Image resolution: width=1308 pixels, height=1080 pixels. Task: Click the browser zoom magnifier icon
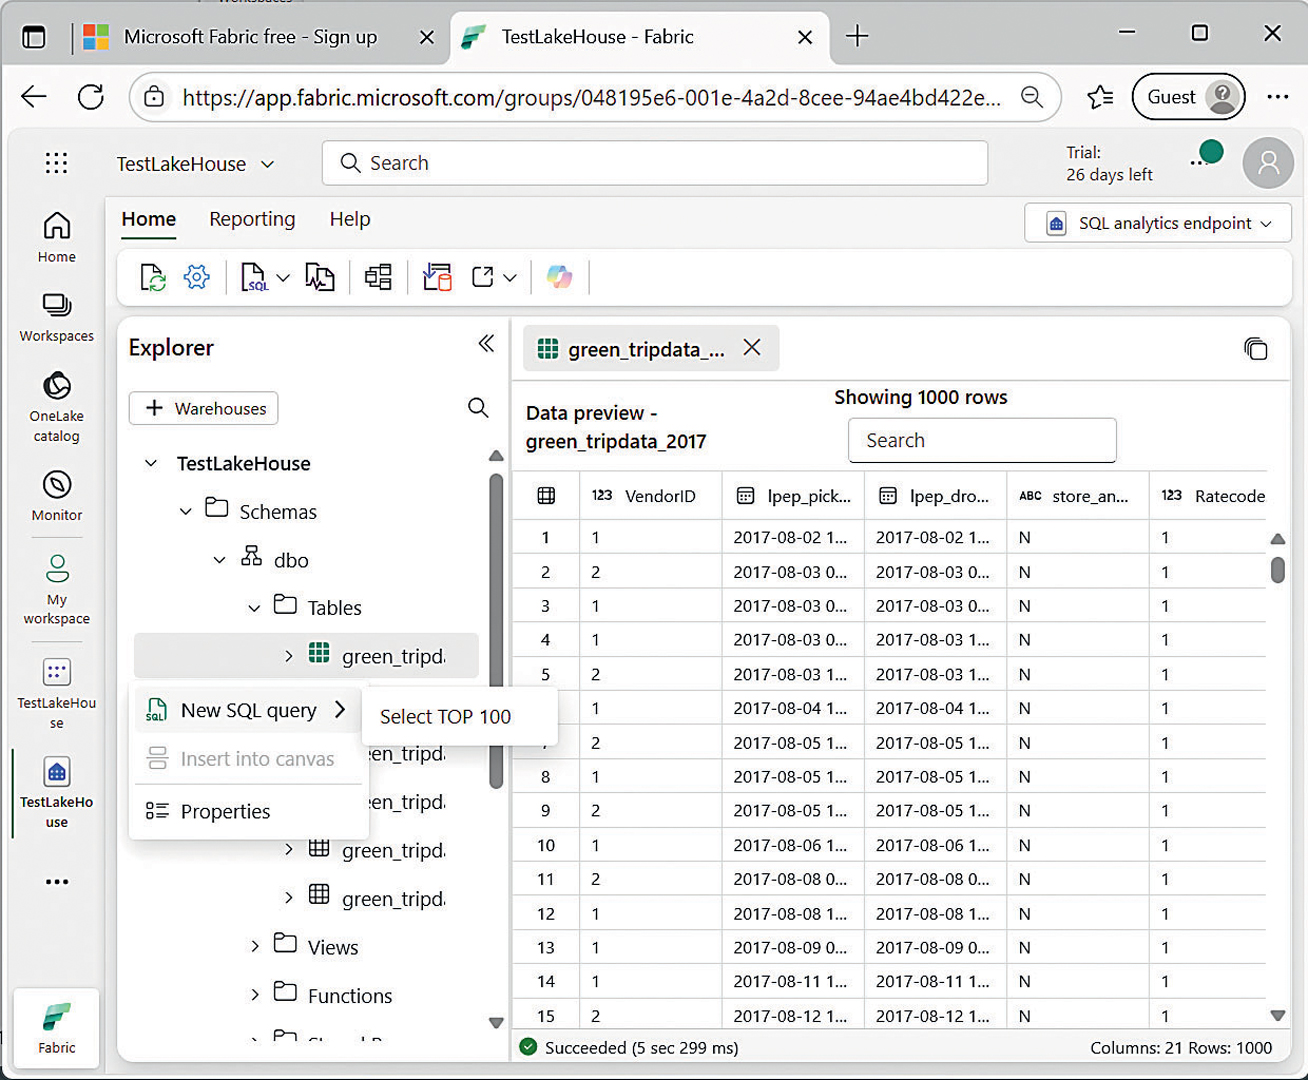1032,97
